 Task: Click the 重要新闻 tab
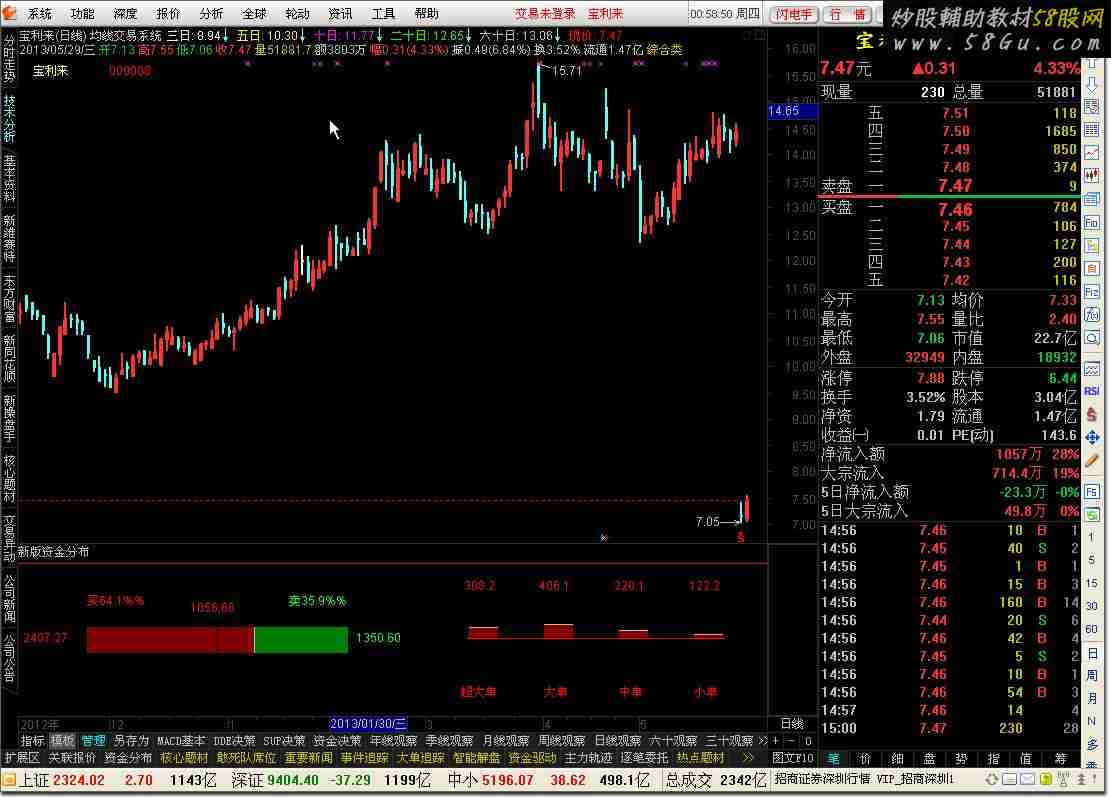[308, 758]
